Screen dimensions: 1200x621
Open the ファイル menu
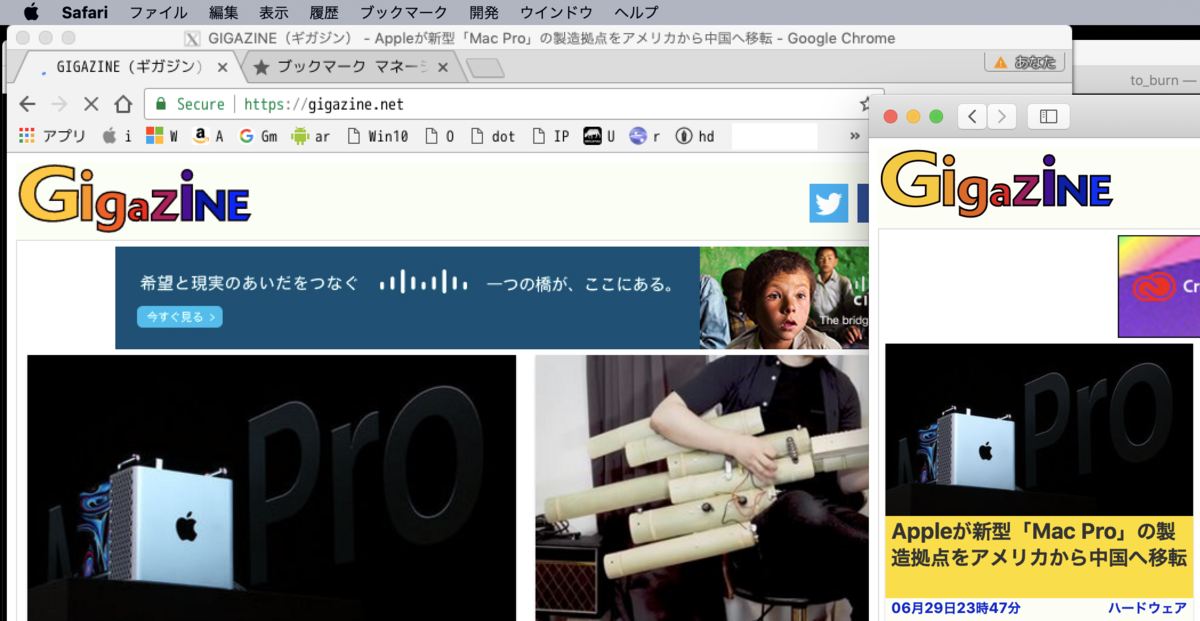point(158,12)
